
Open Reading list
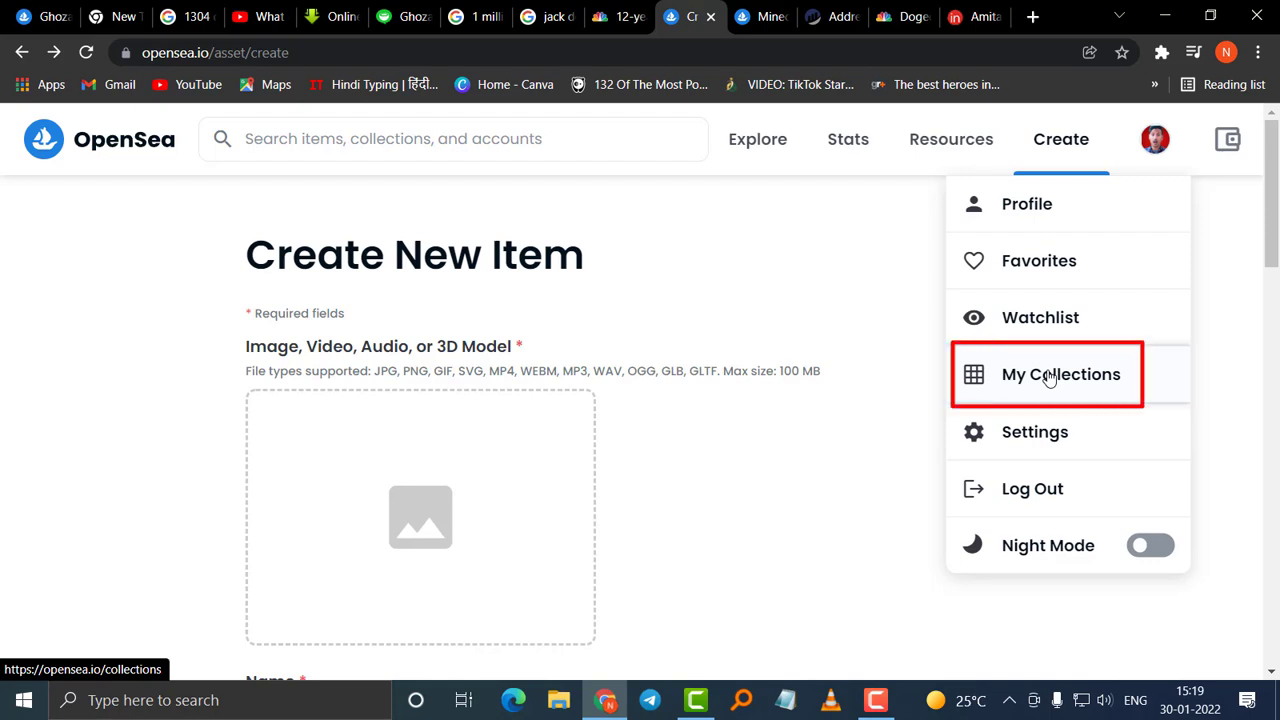pyautogui.click(x=1223, y=84)
